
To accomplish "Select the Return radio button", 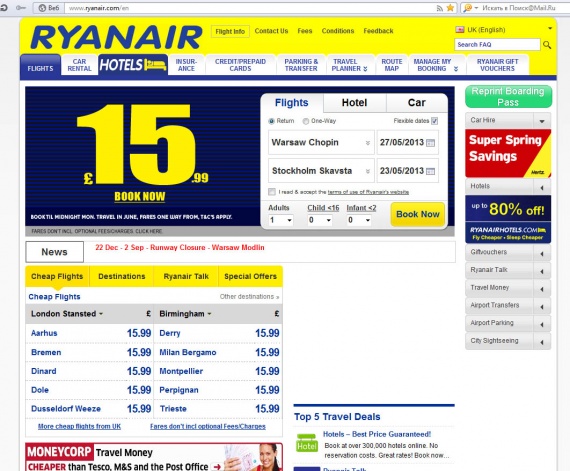I will pyautogui.click(x=271, y=121).
